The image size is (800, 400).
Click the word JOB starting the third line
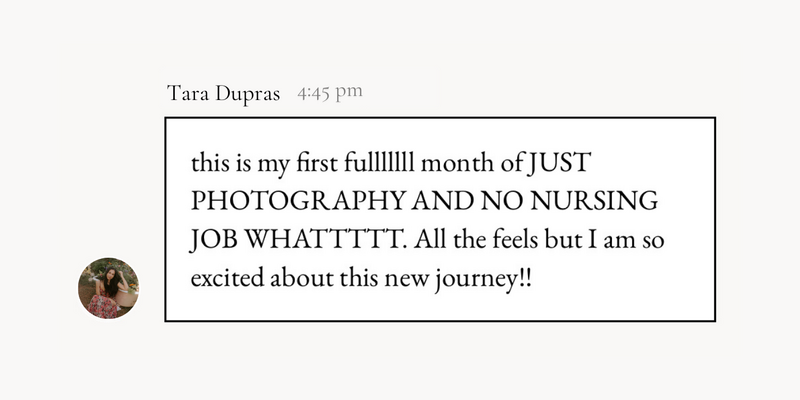(x=214, y=240)
